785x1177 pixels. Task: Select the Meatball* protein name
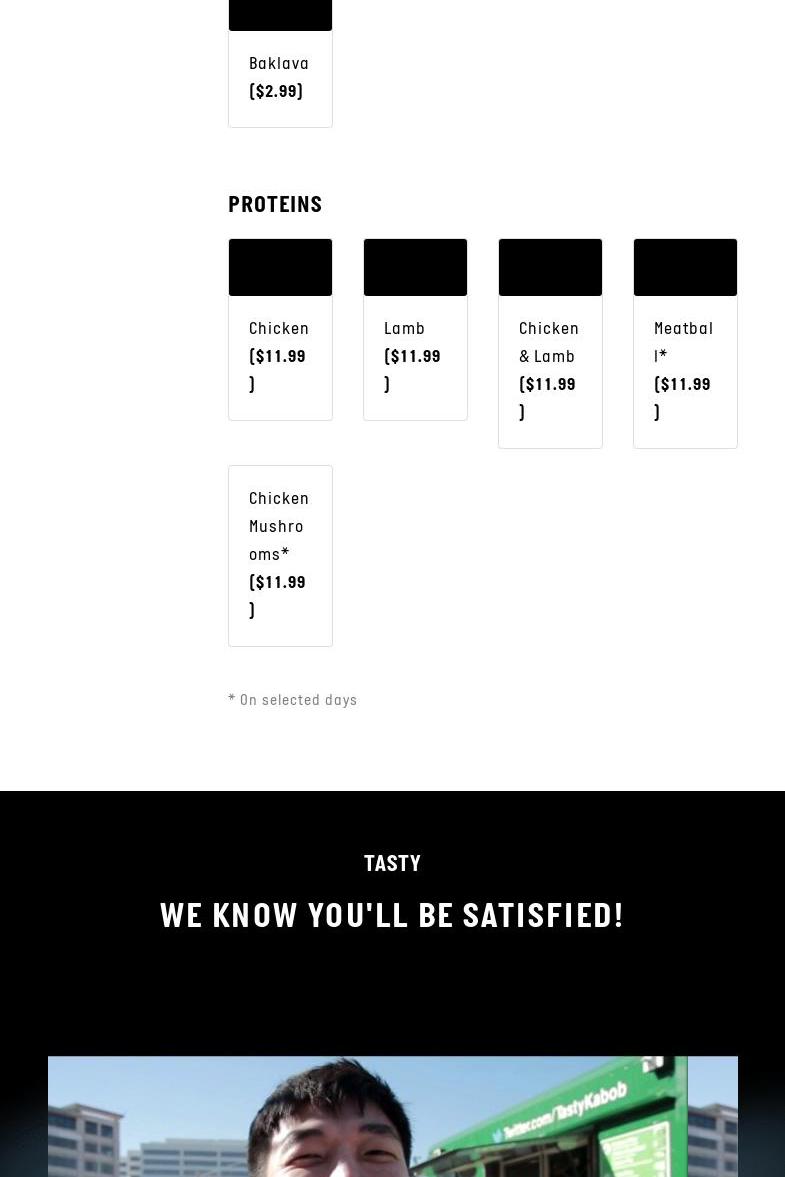683,342
